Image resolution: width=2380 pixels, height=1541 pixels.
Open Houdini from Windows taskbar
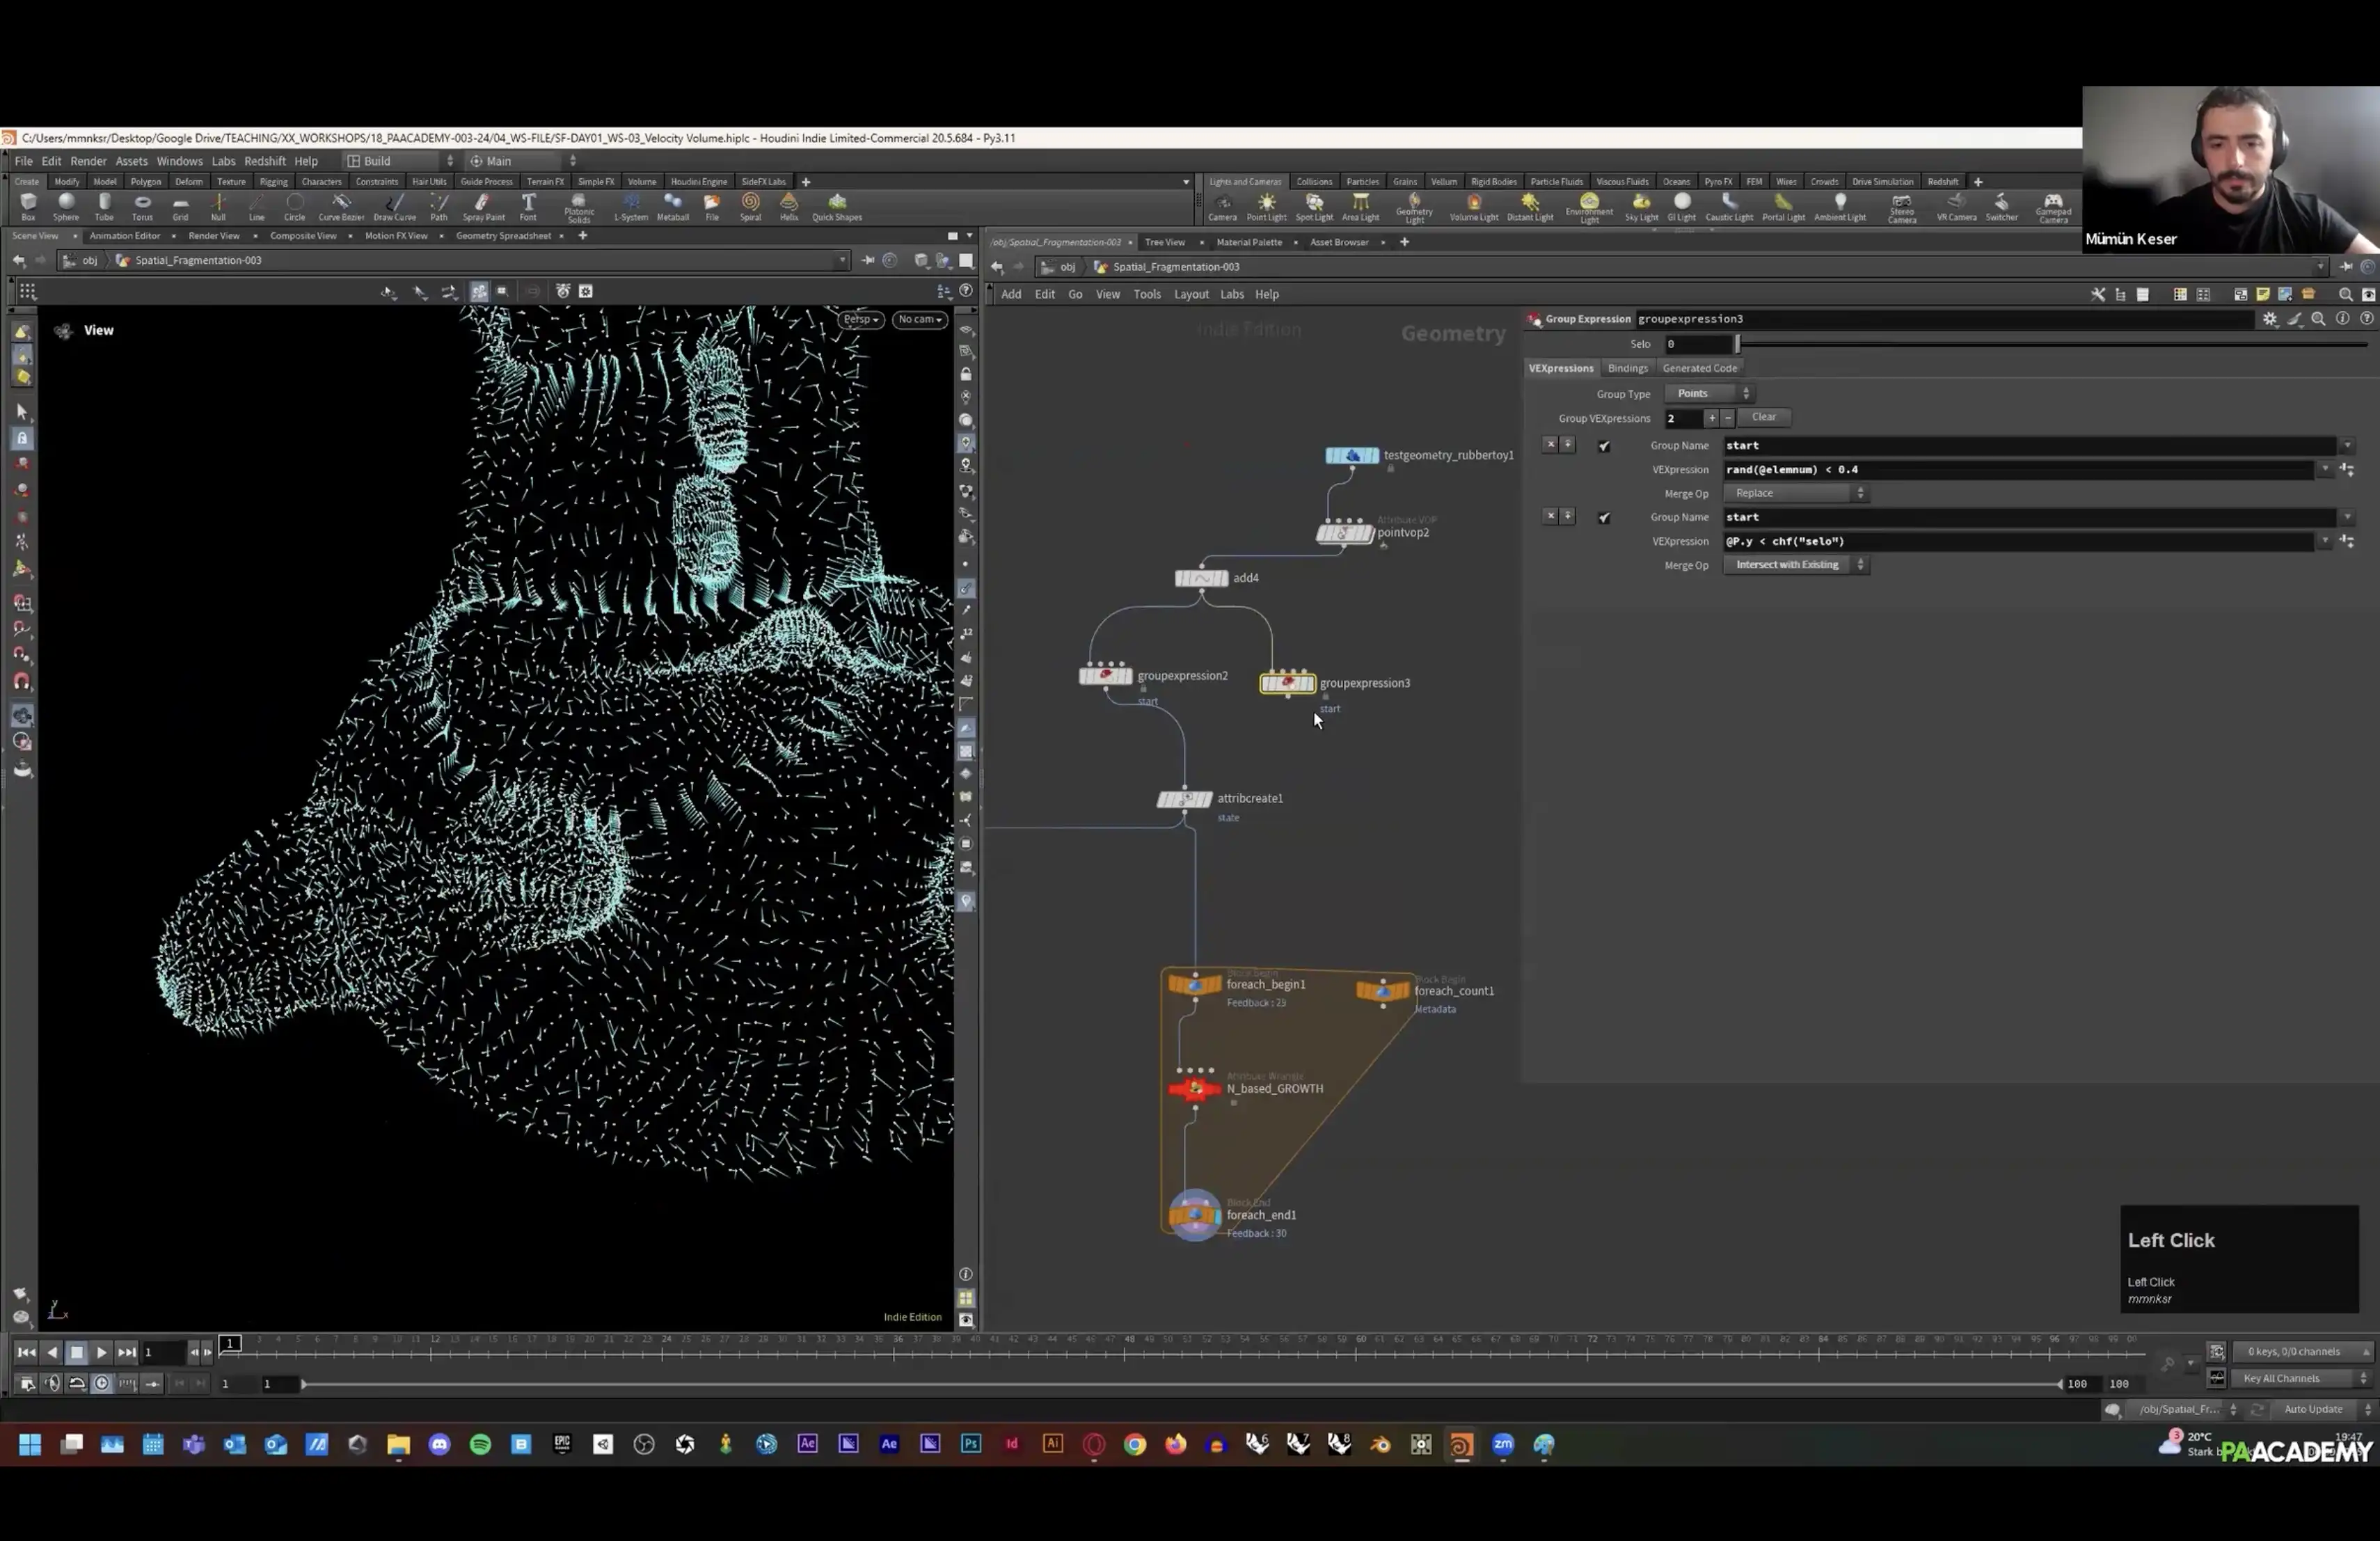(1461, 1444)
